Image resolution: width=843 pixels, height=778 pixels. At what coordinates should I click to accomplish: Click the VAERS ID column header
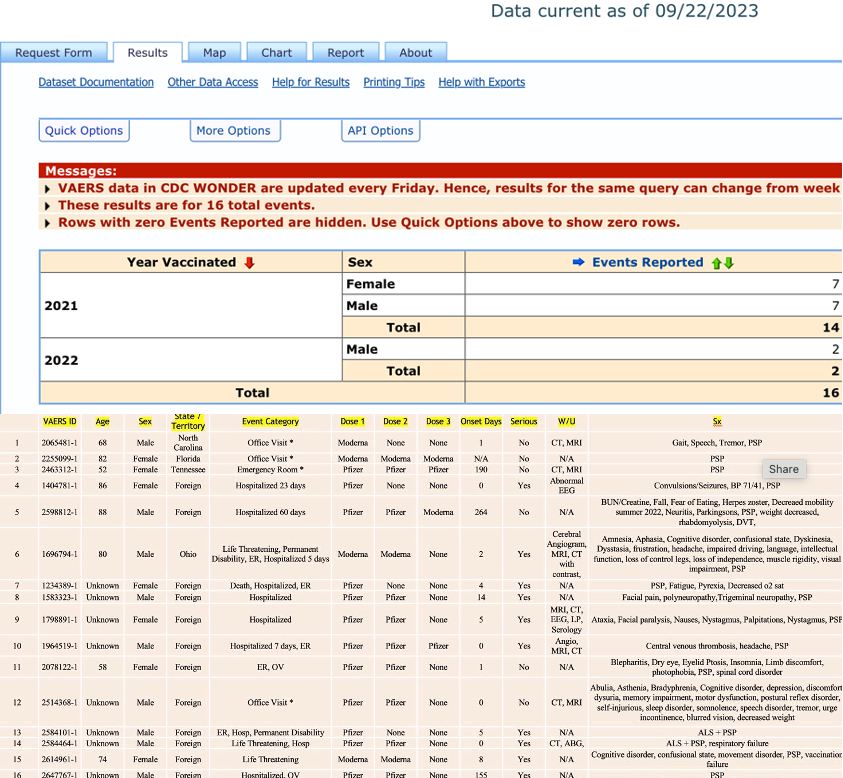[59, 422]
